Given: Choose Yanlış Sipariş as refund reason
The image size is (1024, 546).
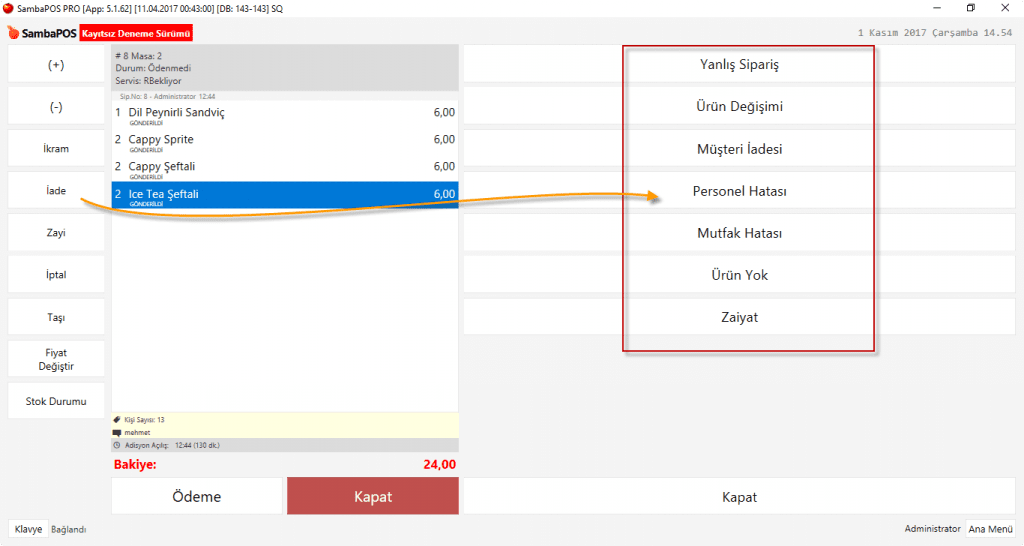Looking at the screenshot, I should pos(739,65).
